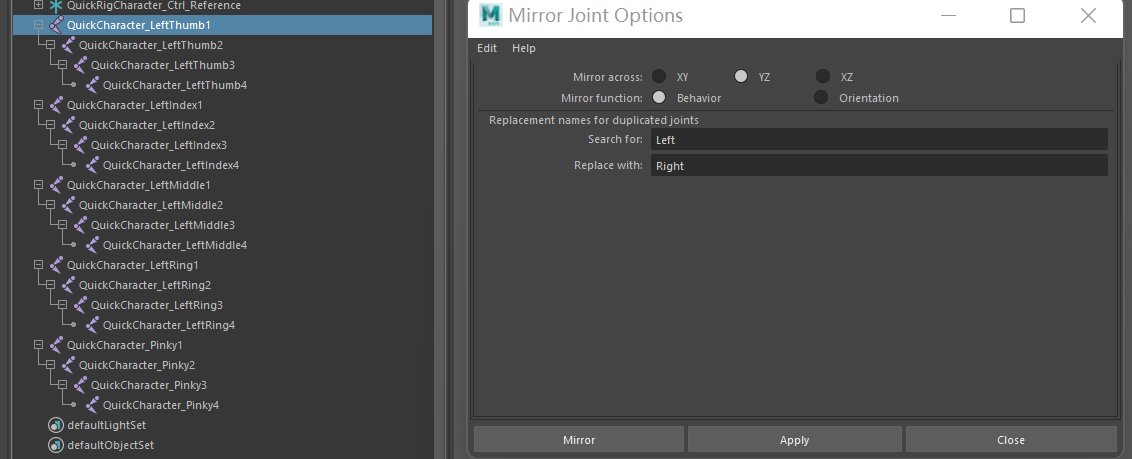Image resolution: width=1132 pixels, height=459 pixels.
Task: Click joint icon of QuickCharacter_LeftThumb4
Action: (x=92, y=85)
